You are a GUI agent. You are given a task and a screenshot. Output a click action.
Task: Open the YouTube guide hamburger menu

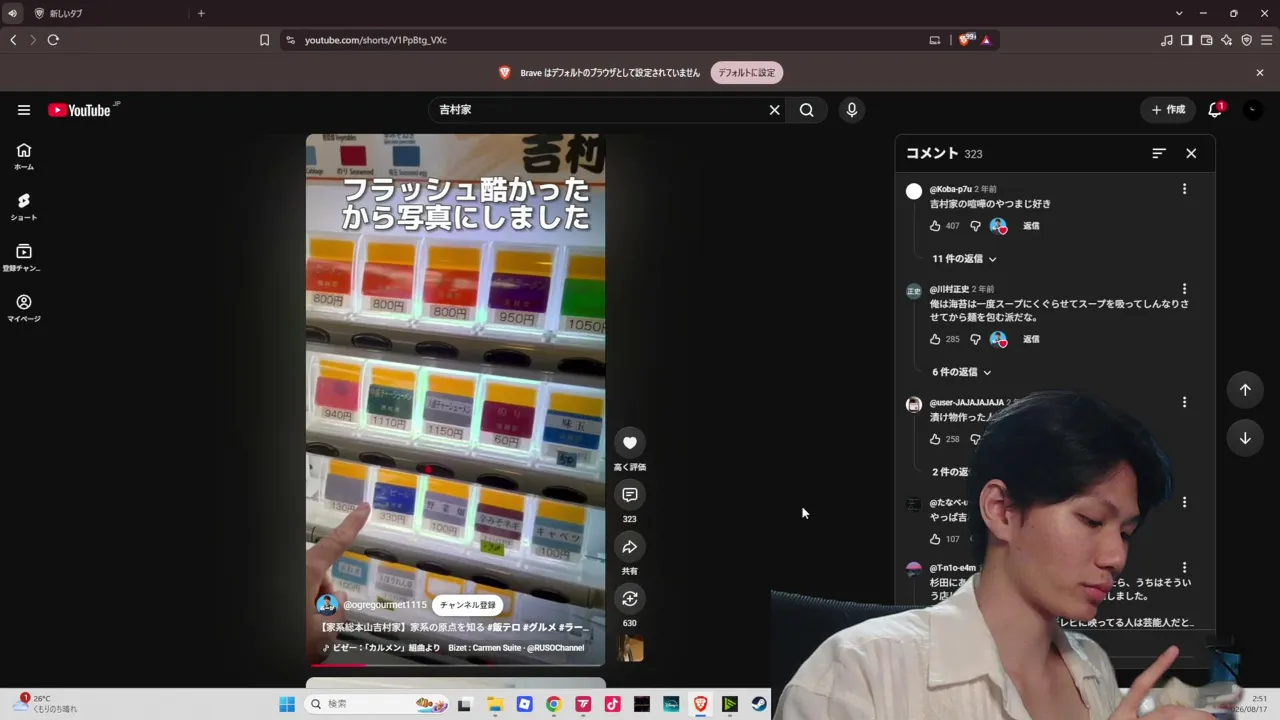24,110
